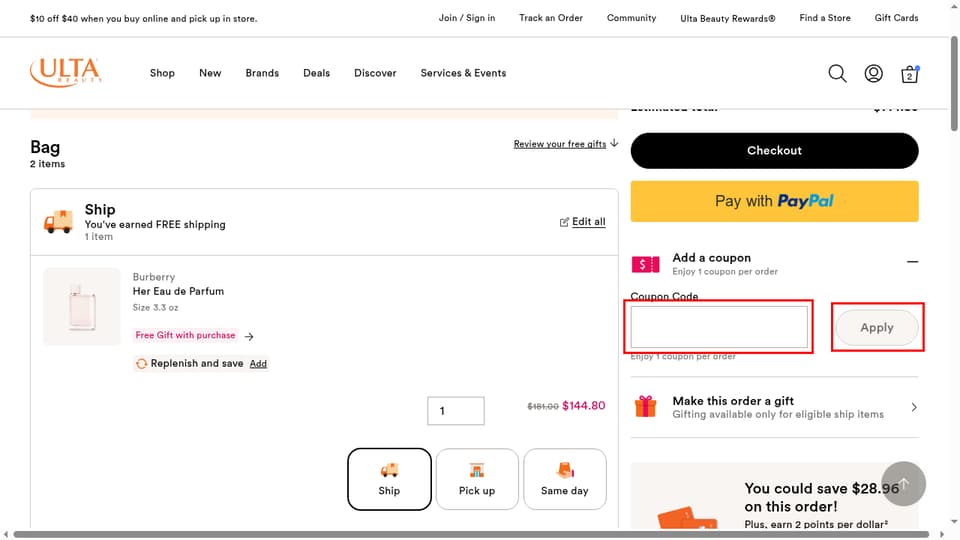Click Track an Order link
The image size is (960, 540).
551,18
